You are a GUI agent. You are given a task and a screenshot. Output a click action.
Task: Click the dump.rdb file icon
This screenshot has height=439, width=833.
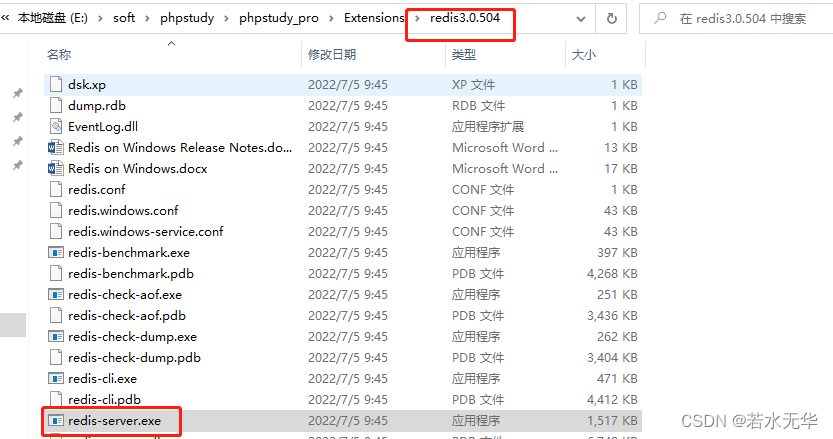[x=56, y=105]
